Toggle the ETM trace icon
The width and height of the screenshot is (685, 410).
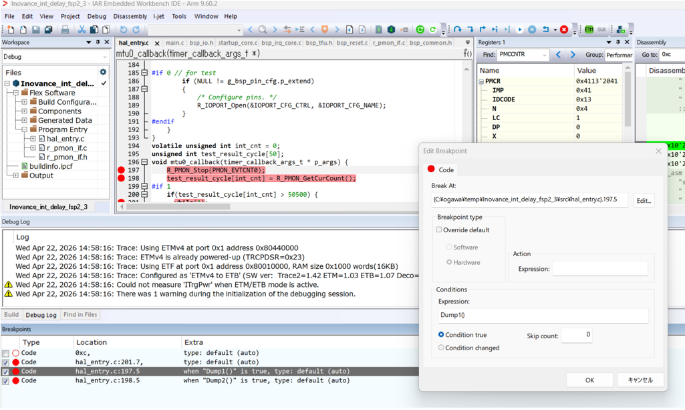click(x=589, y=30)
